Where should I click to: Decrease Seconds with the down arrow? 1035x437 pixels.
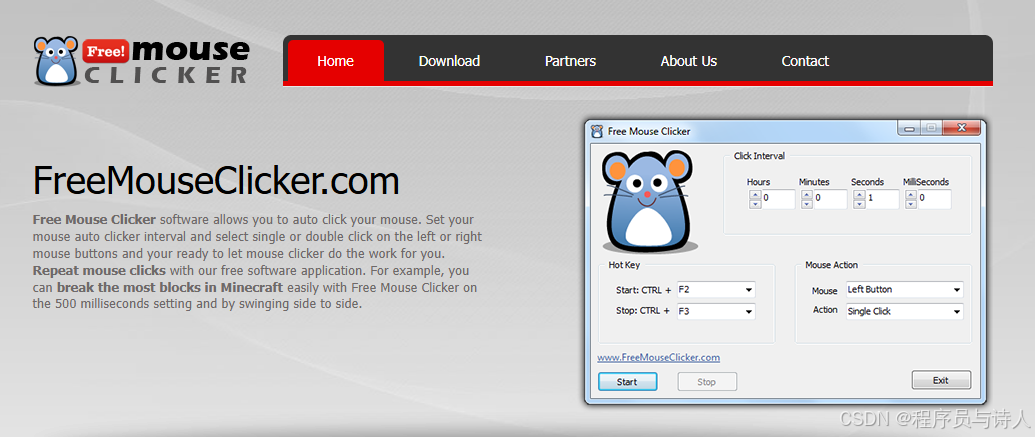coord(859,204)
